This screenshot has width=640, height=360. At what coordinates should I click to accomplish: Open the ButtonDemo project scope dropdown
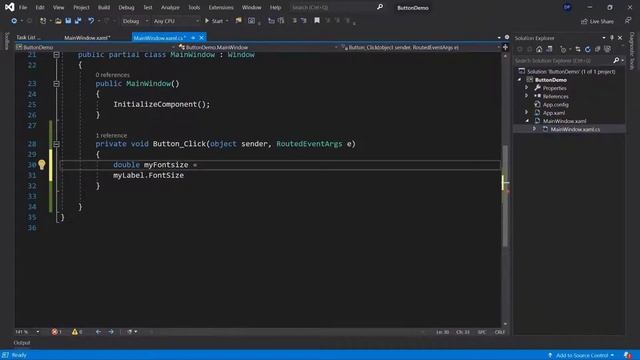click(x=96, y=47)
